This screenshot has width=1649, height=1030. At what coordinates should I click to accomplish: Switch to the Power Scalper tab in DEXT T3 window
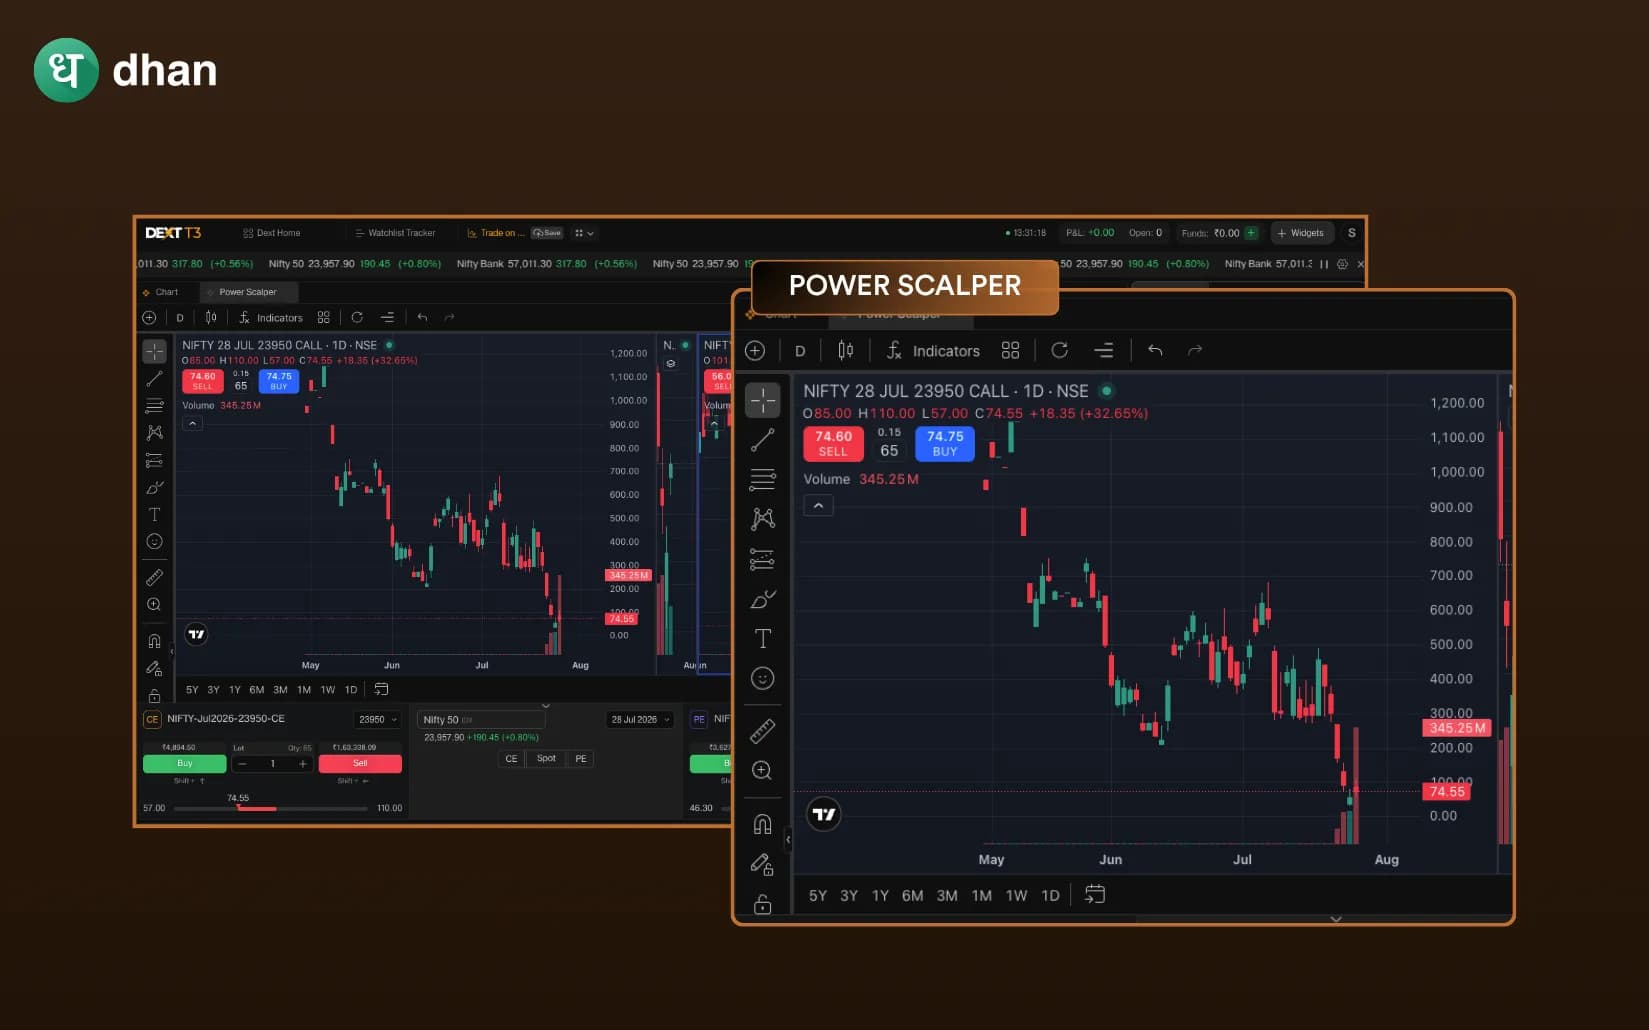pyautogui.click(x=248, y=292)
